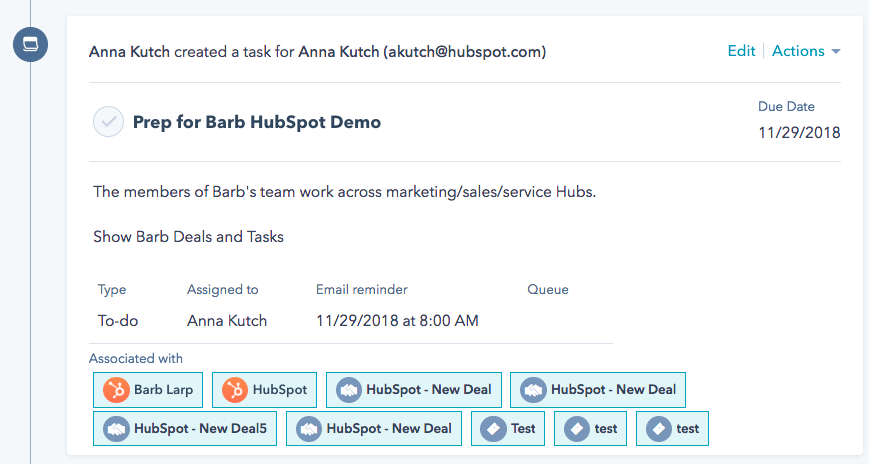Change the Assigned to value Anna Kutch
The image size is (869, 464).
click(227, 321)
